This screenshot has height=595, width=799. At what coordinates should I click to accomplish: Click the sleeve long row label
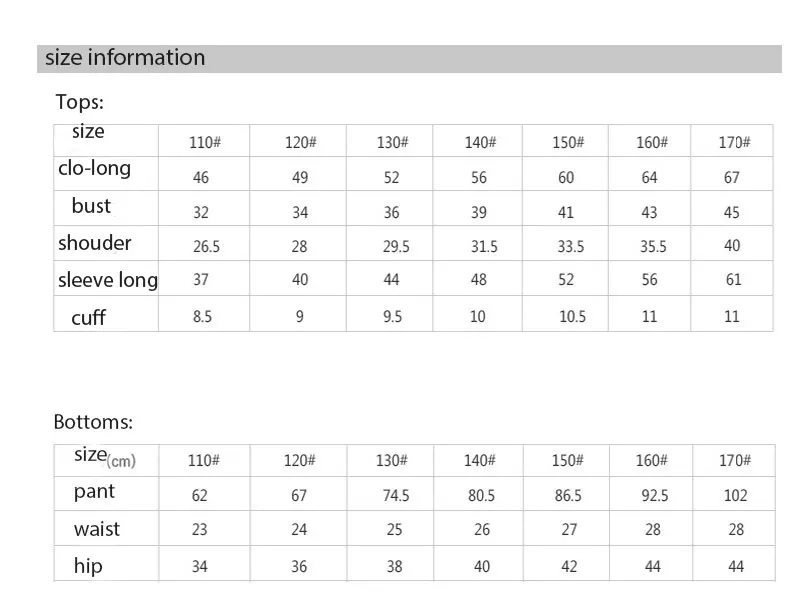(x=108, y=280)
